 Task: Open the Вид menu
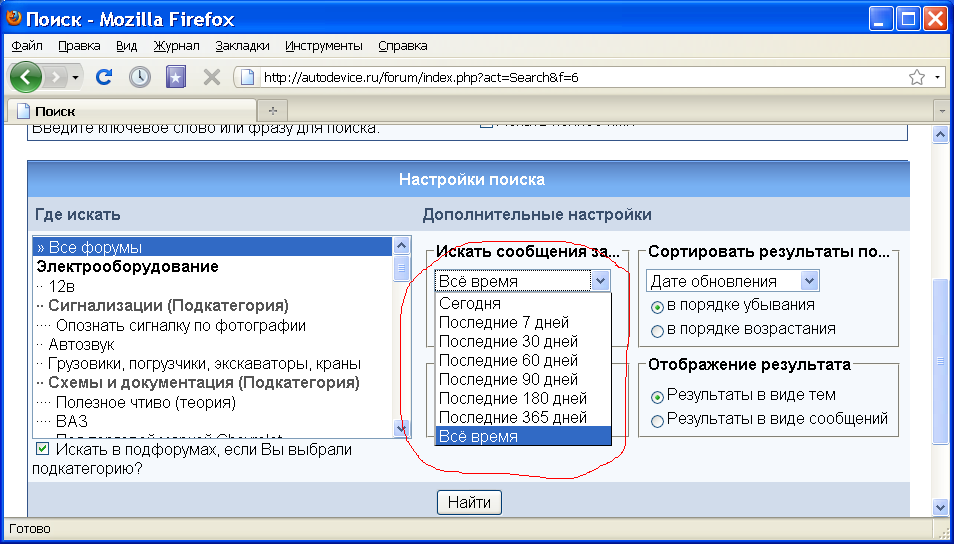[x=127, y=46]
